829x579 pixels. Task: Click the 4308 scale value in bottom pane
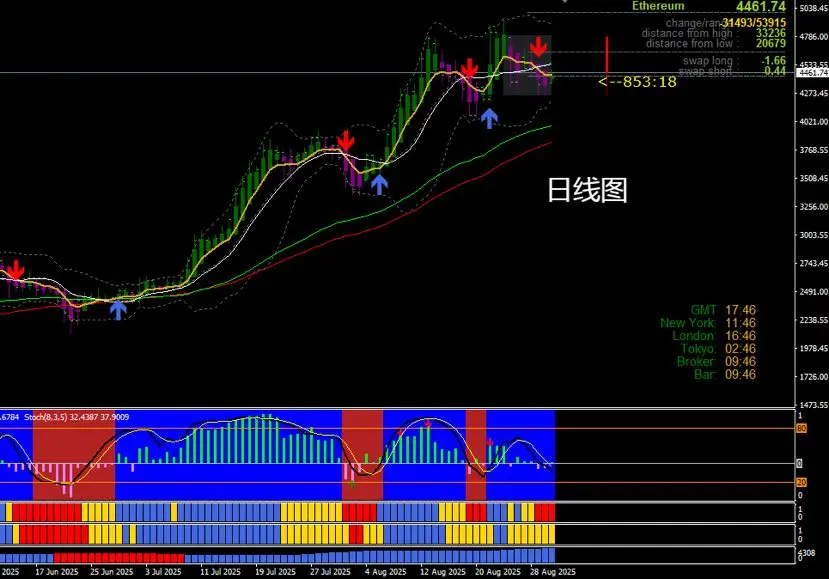[x=806, y=553]
